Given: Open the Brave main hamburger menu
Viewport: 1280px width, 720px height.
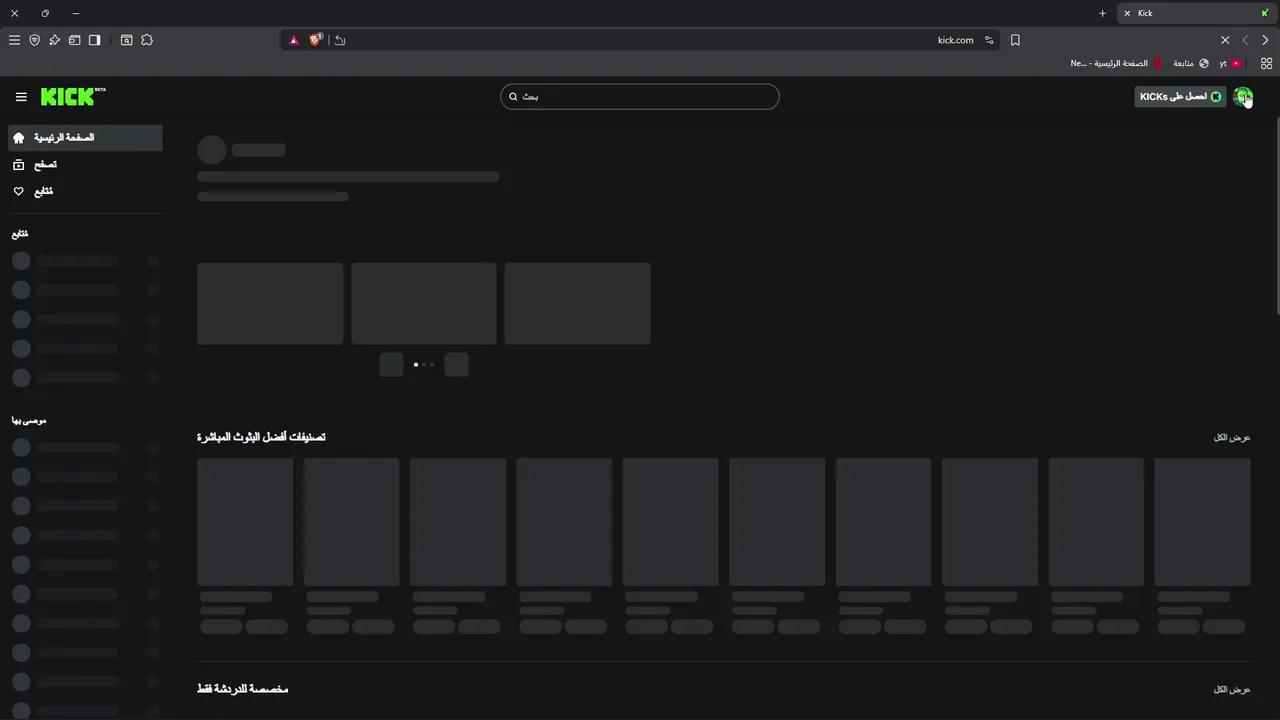Looking at the screenshot, I should [x=14, y=40].
